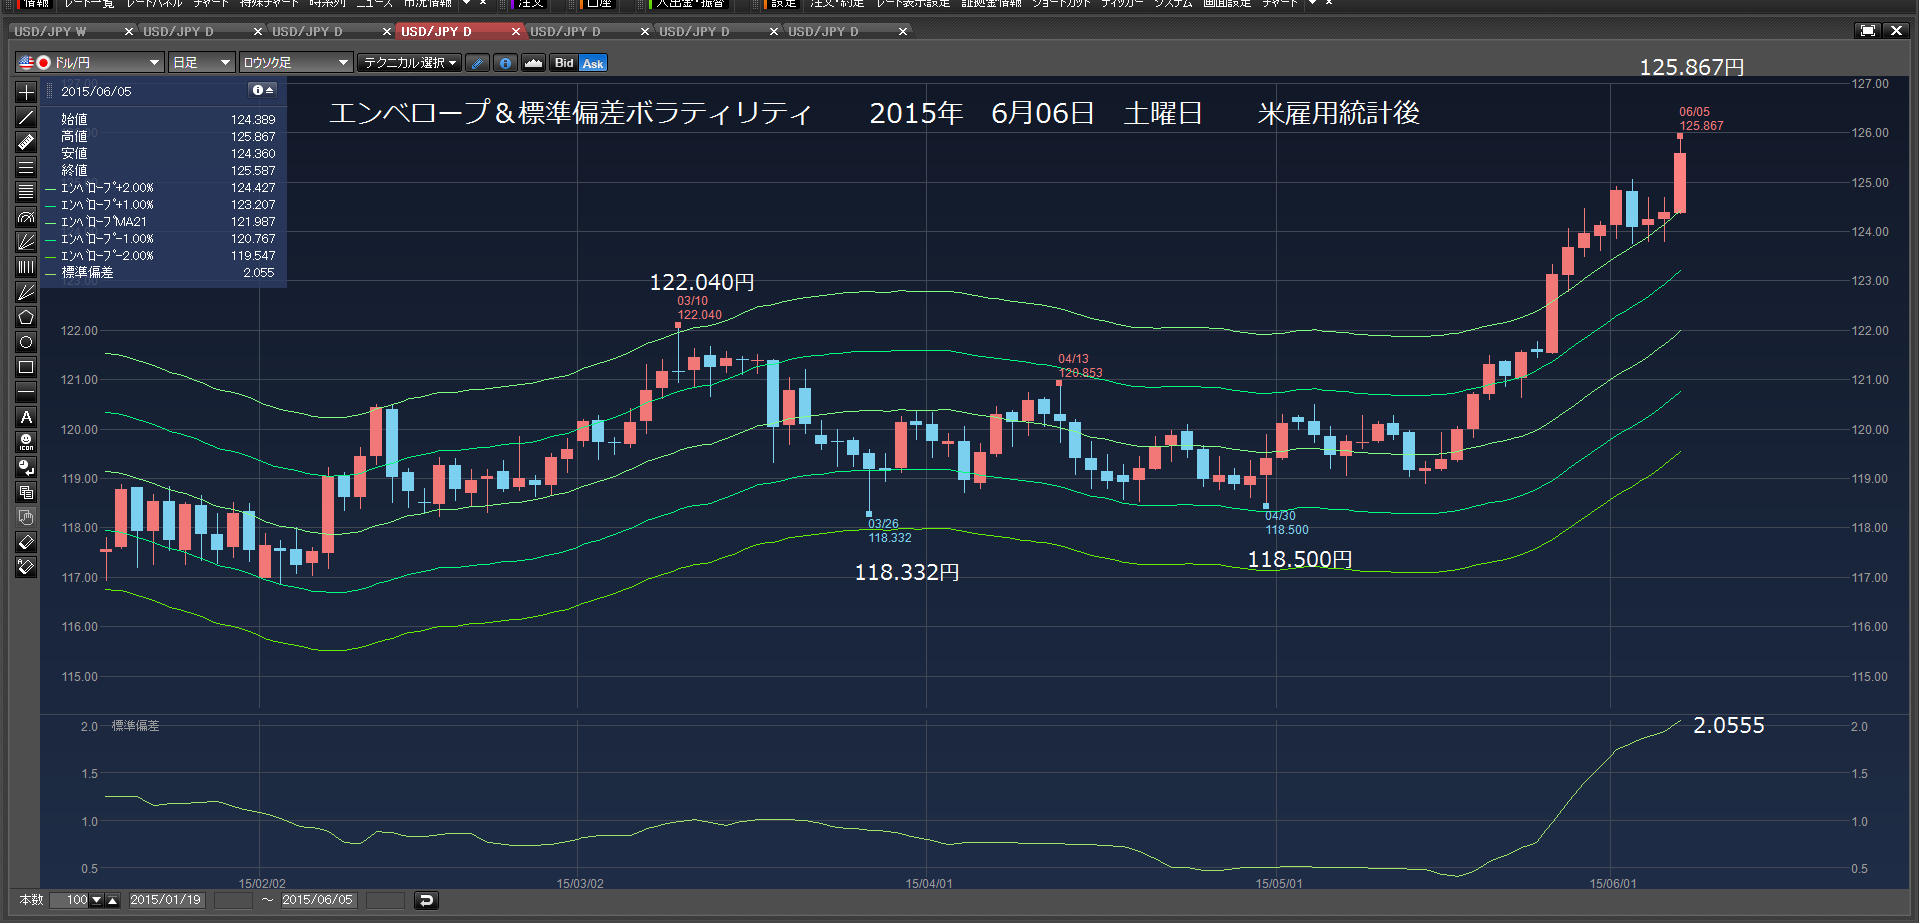The width and height of the screenshot is (1919, 923).
Task: Maximize the chart panel with top-right icon
Action: pyautogui.click(x=1867, y=31)
